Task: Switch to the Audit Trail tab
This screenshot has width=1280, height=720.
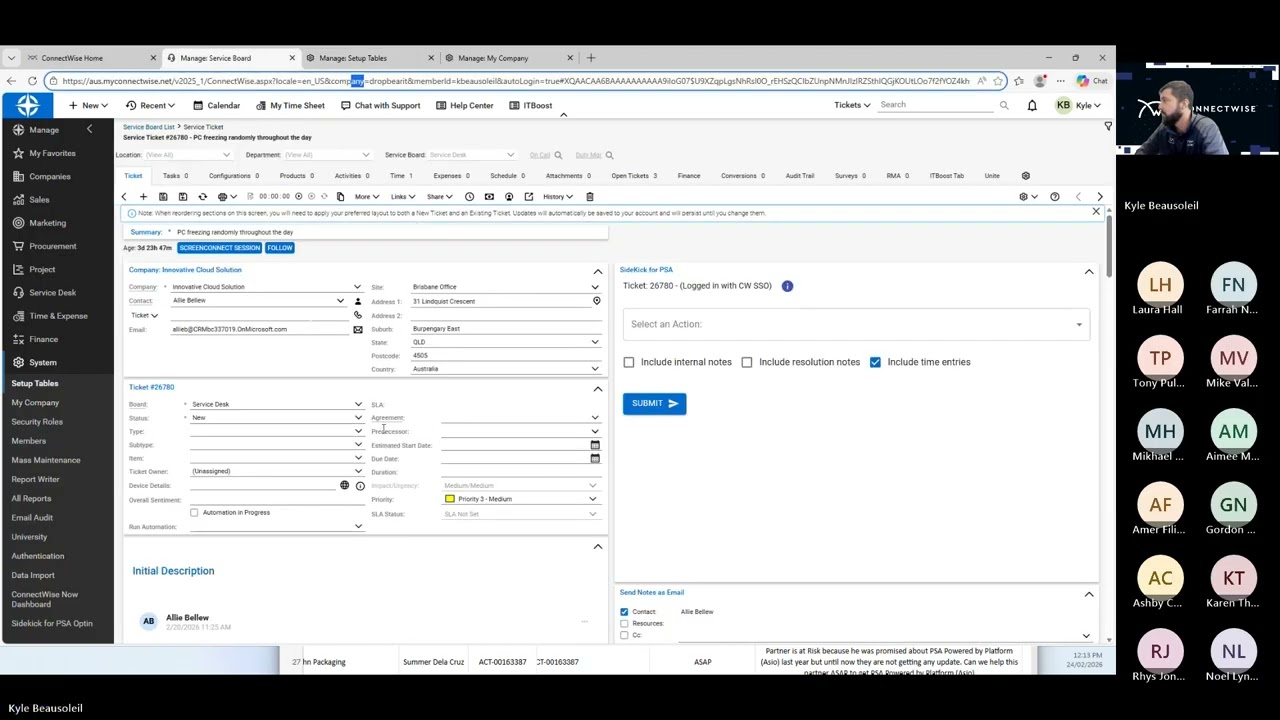Action: click(x=800, y=176)
